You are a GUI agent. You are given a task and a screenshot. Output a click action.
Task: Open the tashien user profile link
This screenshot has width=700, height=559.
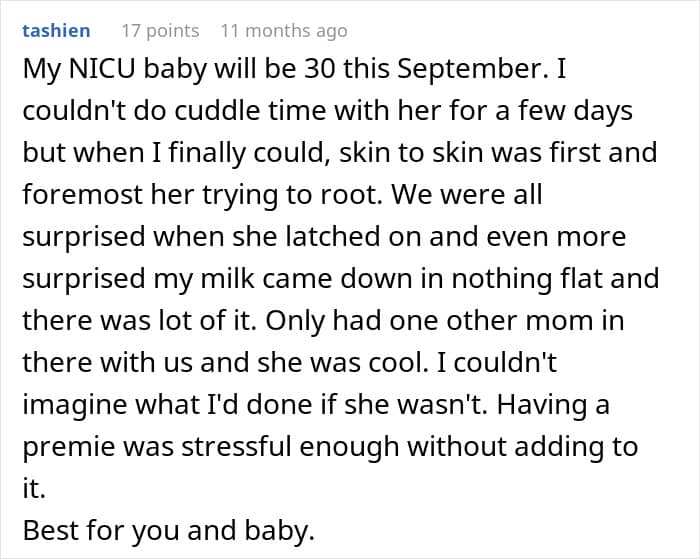(56, 31)
